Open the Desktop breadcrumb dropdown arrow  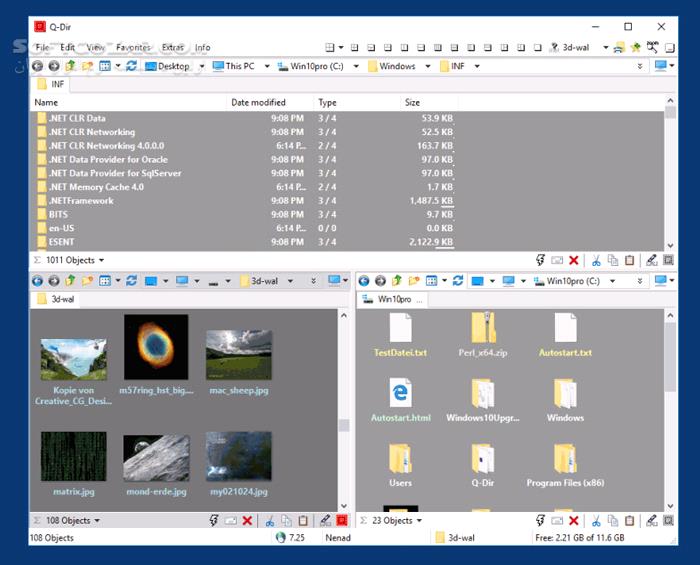pyautogui.click(x=202, y=67)
